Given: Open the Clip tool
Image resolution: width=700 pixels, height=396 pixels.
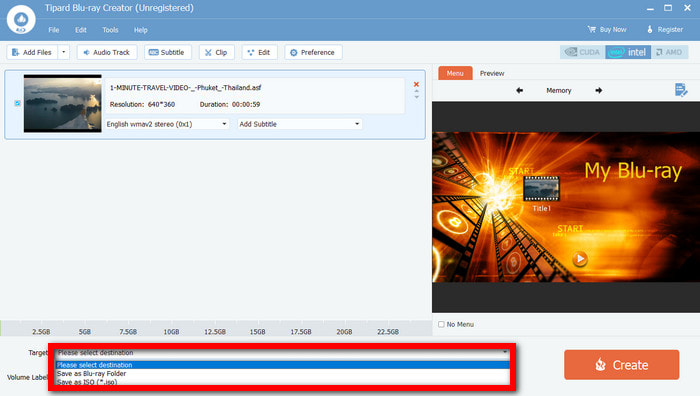Looking at the screenshot, I should pyautogui.click(x=216, y=52).
